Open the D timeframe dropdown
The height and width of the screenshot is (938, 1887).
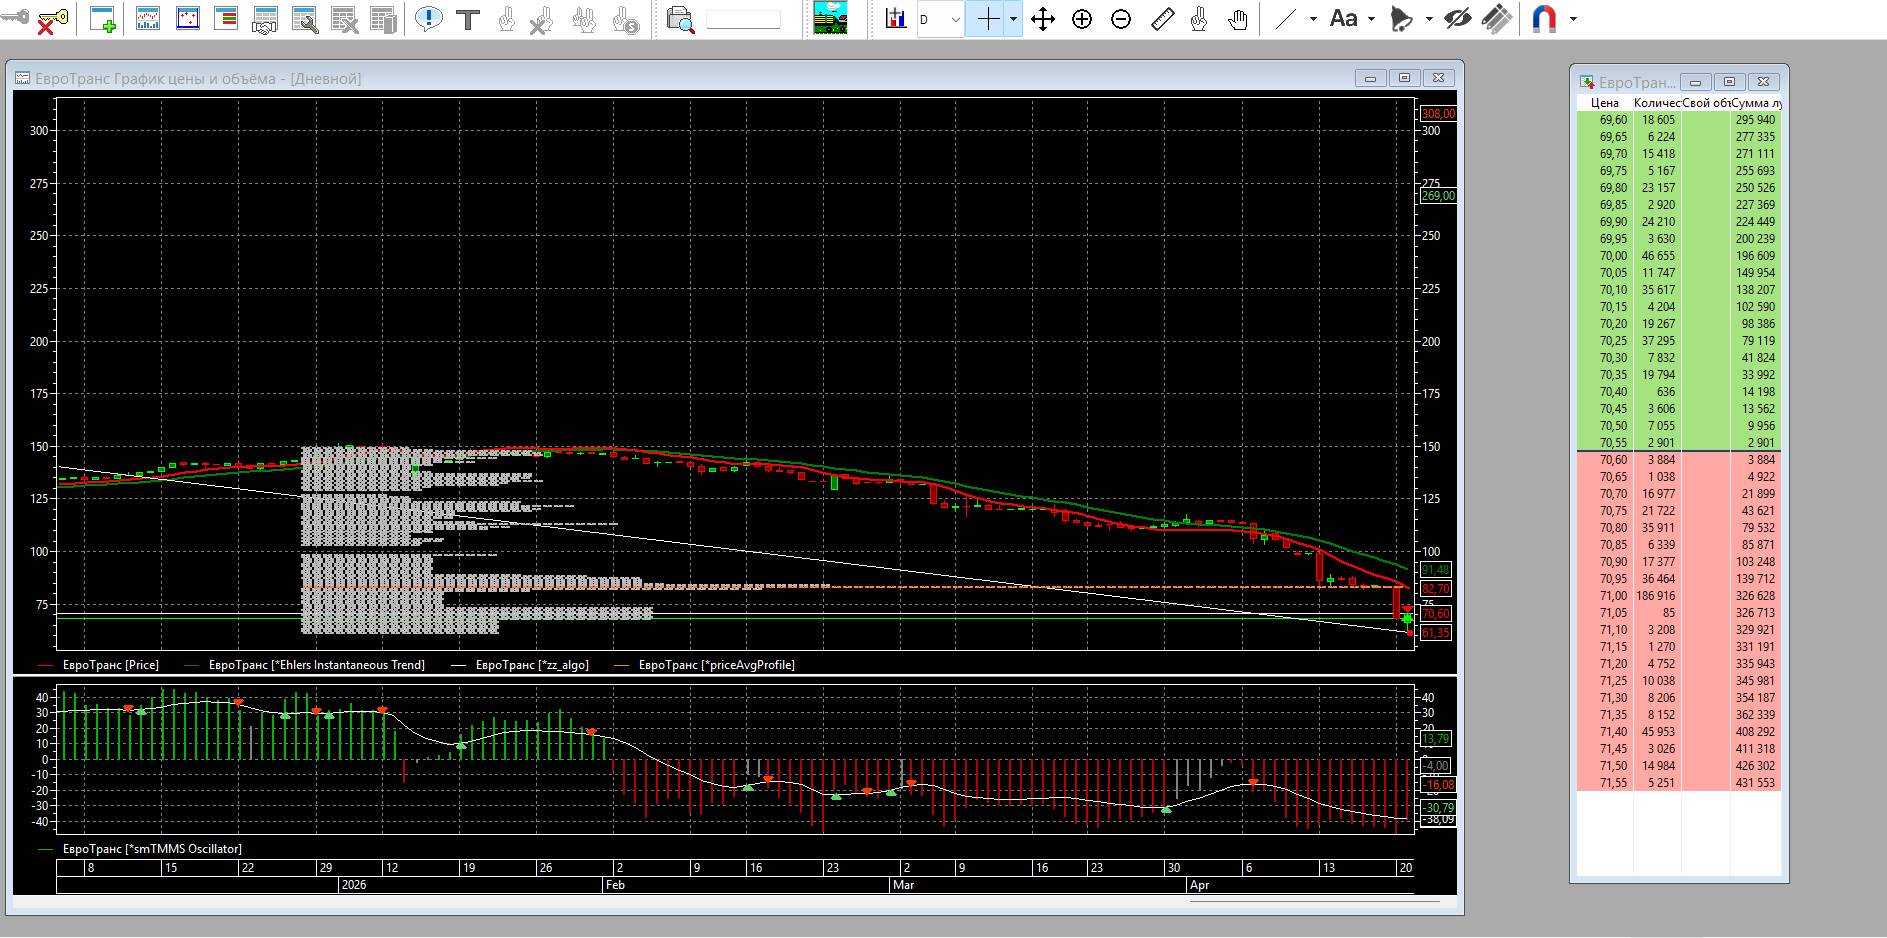point(940,19)
